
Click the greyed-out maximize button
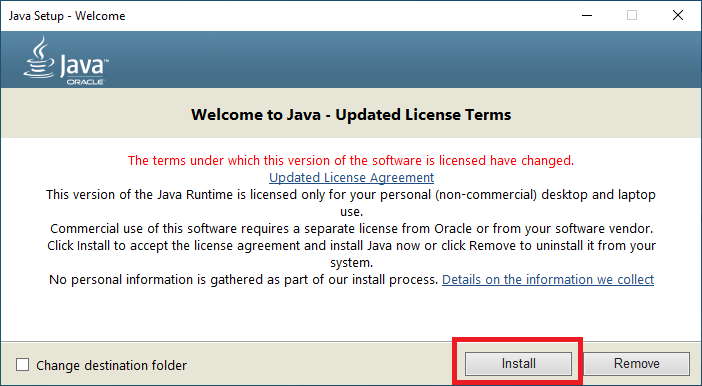coord(632,16)
